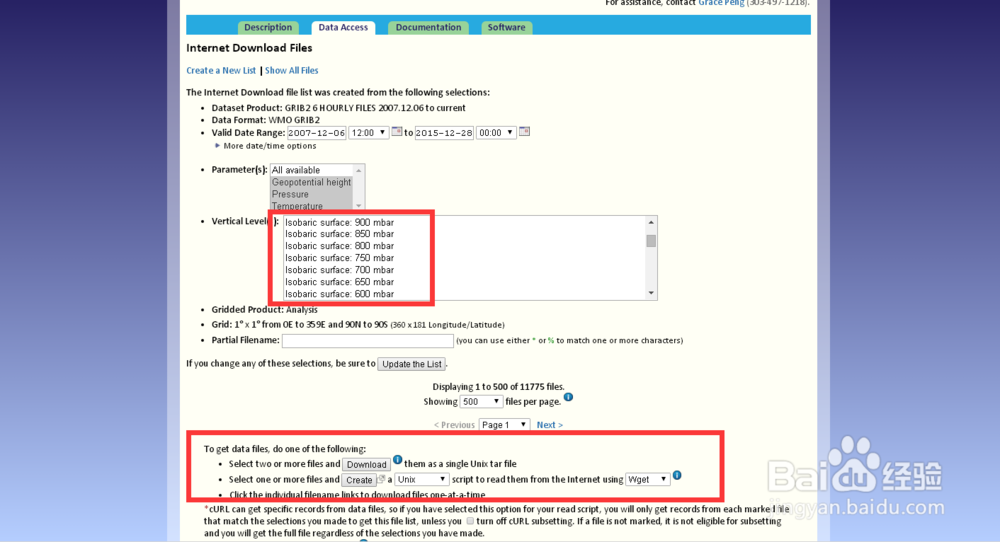Click the Create script button

(x=359, y=480)
